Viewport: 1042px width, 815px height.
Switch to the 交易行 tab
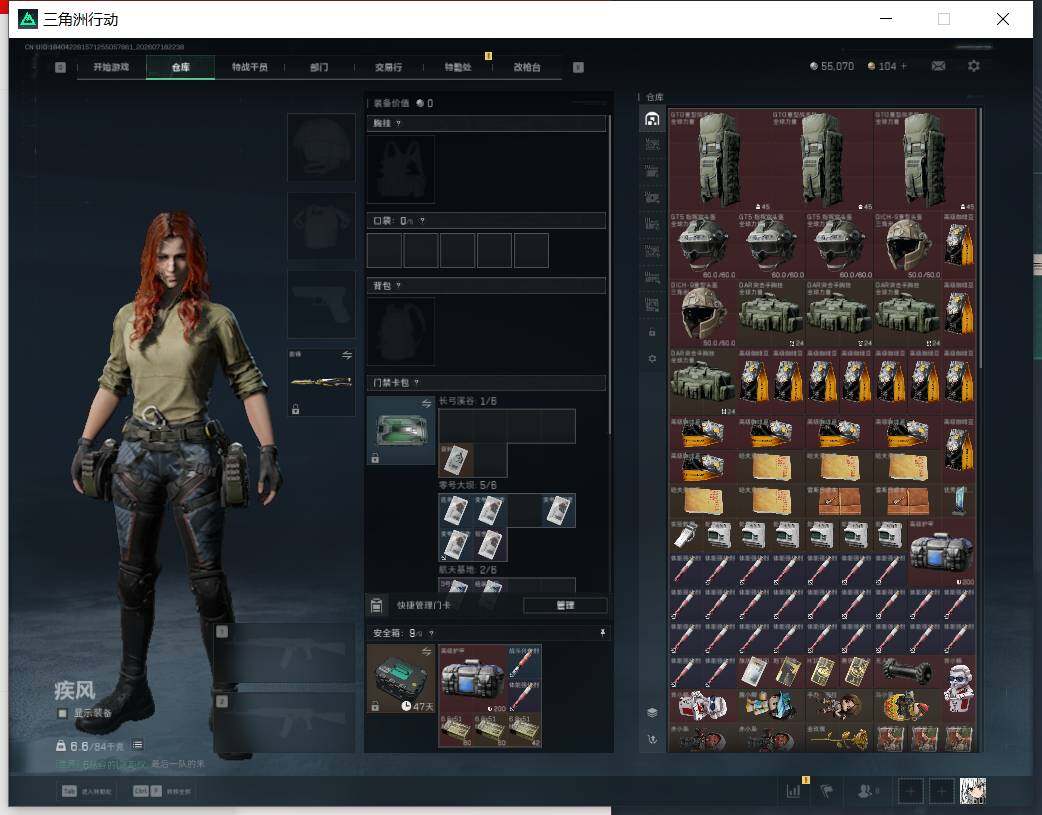388,67
